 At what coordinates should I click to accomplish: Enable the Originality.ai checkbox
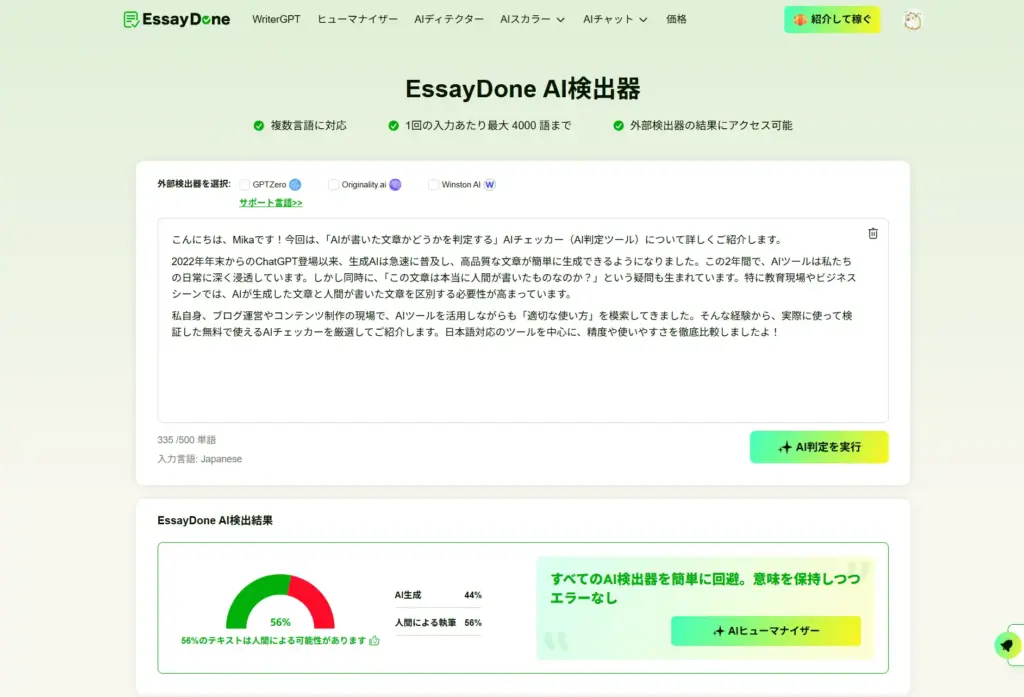[333, 185]
